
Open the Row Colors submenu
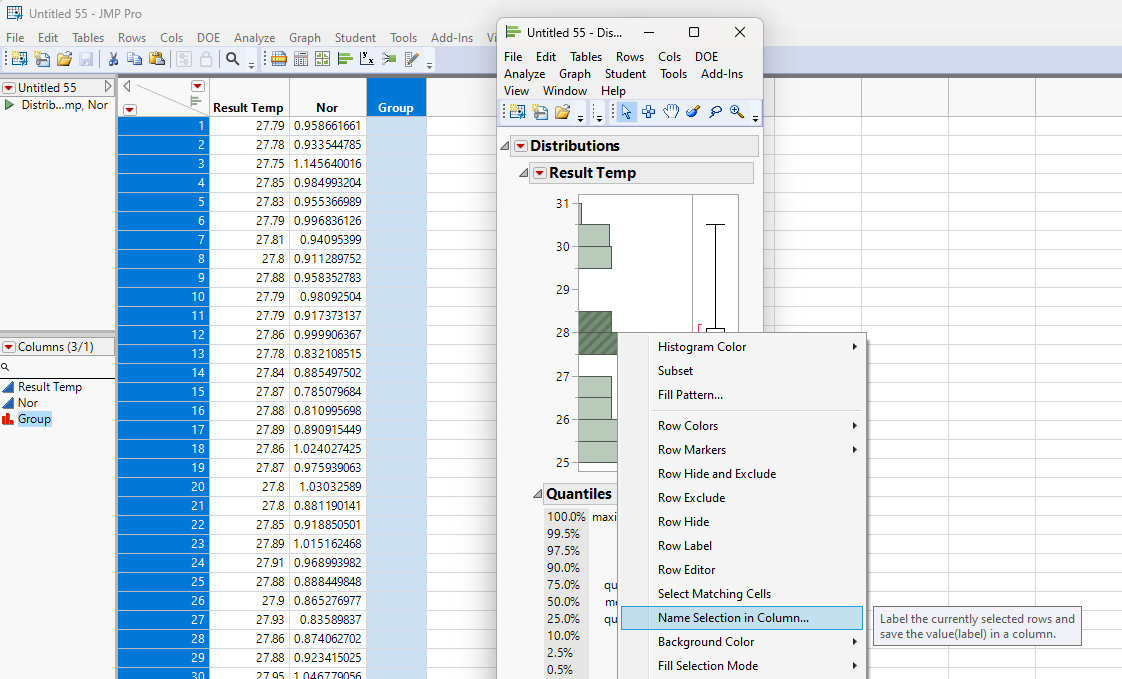click(688, 426)
